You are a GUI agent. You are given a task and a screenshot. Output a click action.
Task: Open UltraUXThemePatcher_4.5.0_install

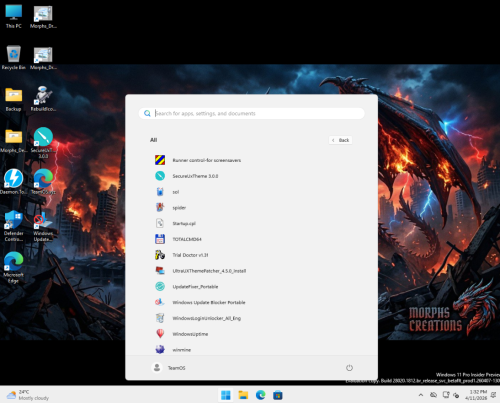[200, 271]
